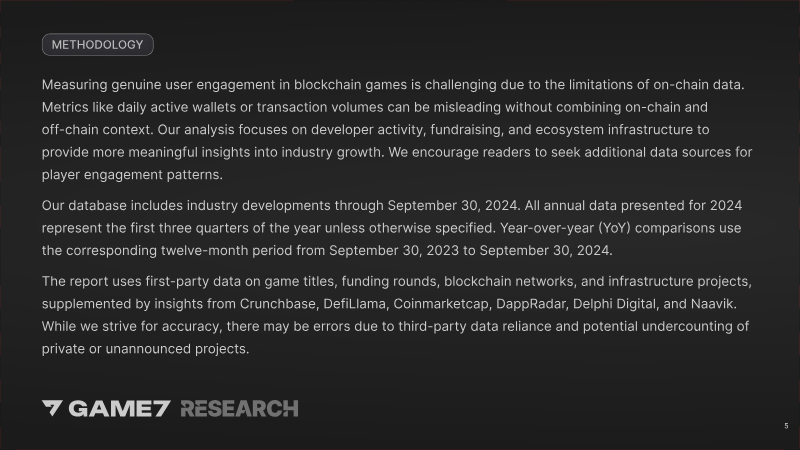Click the paragraph starting "Our database includes"

pos(392,227)
